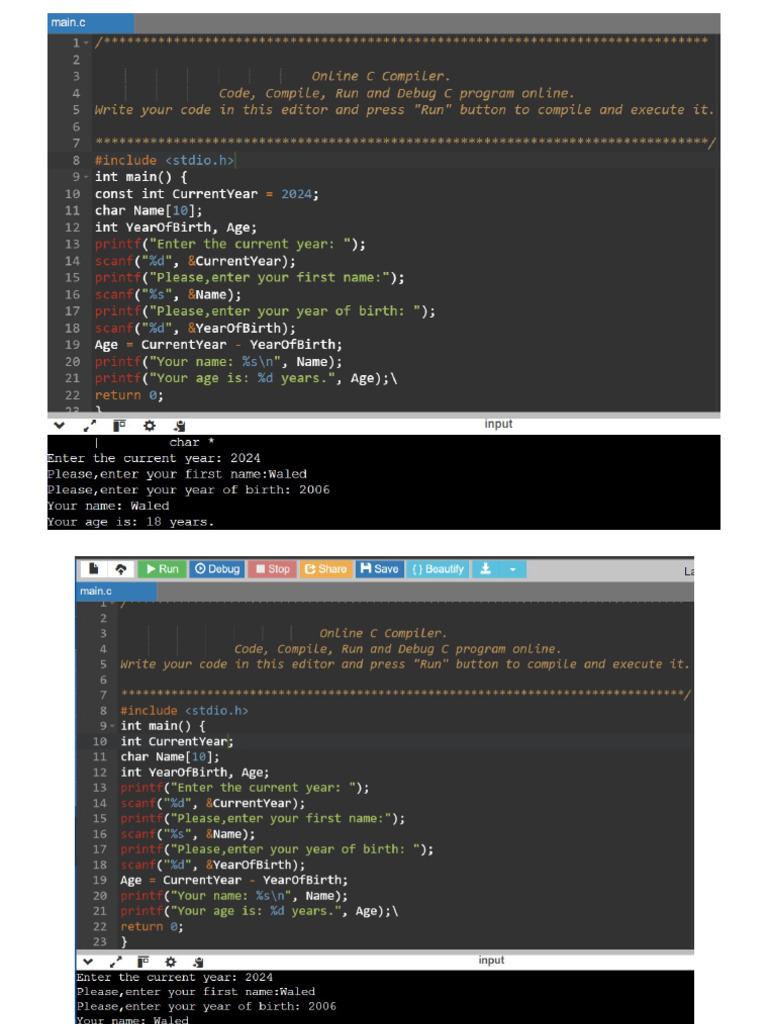768x1024 pixels.
Task: Click the layout panel icon in the upper console bar
Action: click(x=119, y=426)
